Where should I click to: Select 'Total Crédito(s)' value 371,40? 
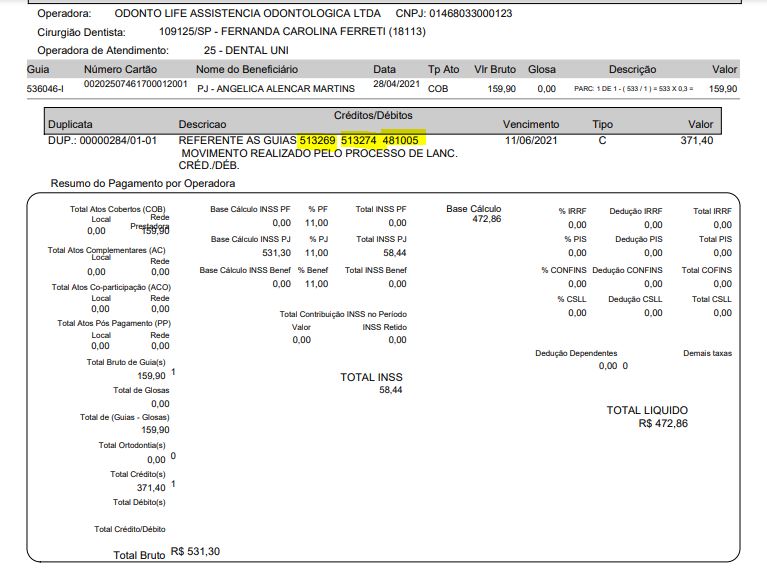click(151, 488)
